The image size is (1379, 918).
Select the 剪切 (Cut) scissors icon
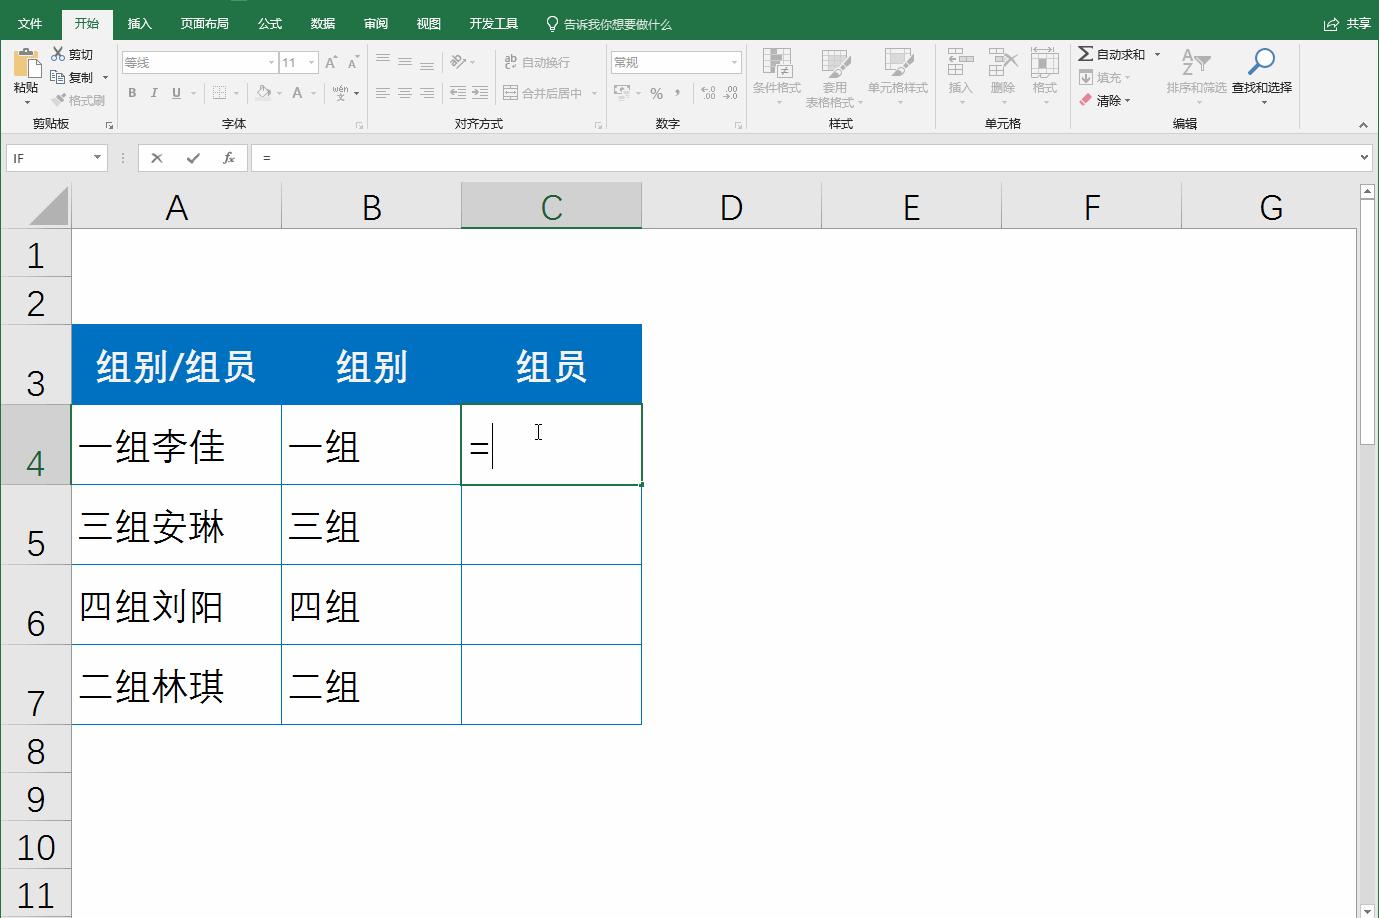[x=60, y=55]
